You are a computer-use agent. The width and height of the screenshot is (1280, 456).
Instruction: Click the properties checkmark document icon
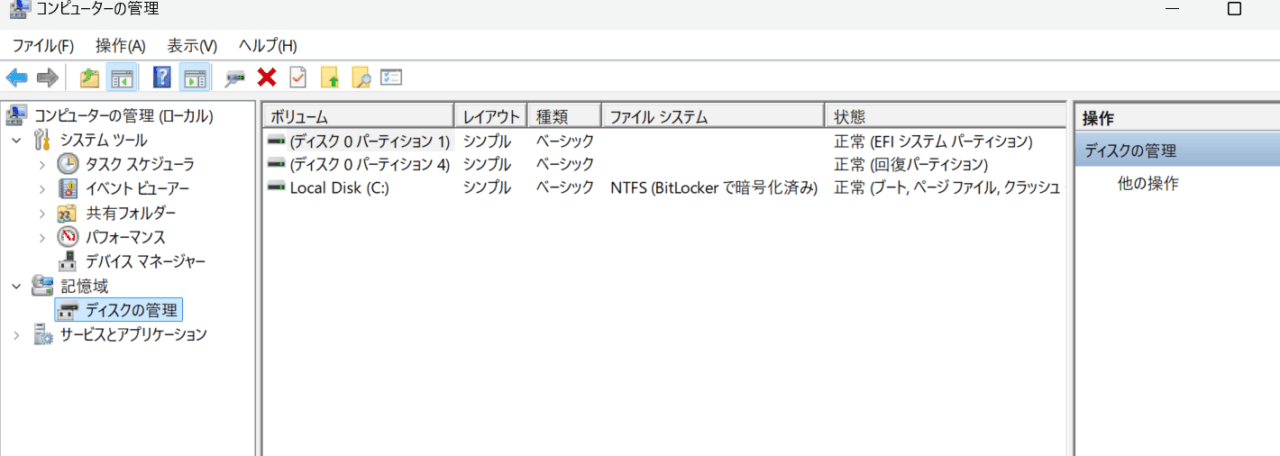tap(298, 77)
